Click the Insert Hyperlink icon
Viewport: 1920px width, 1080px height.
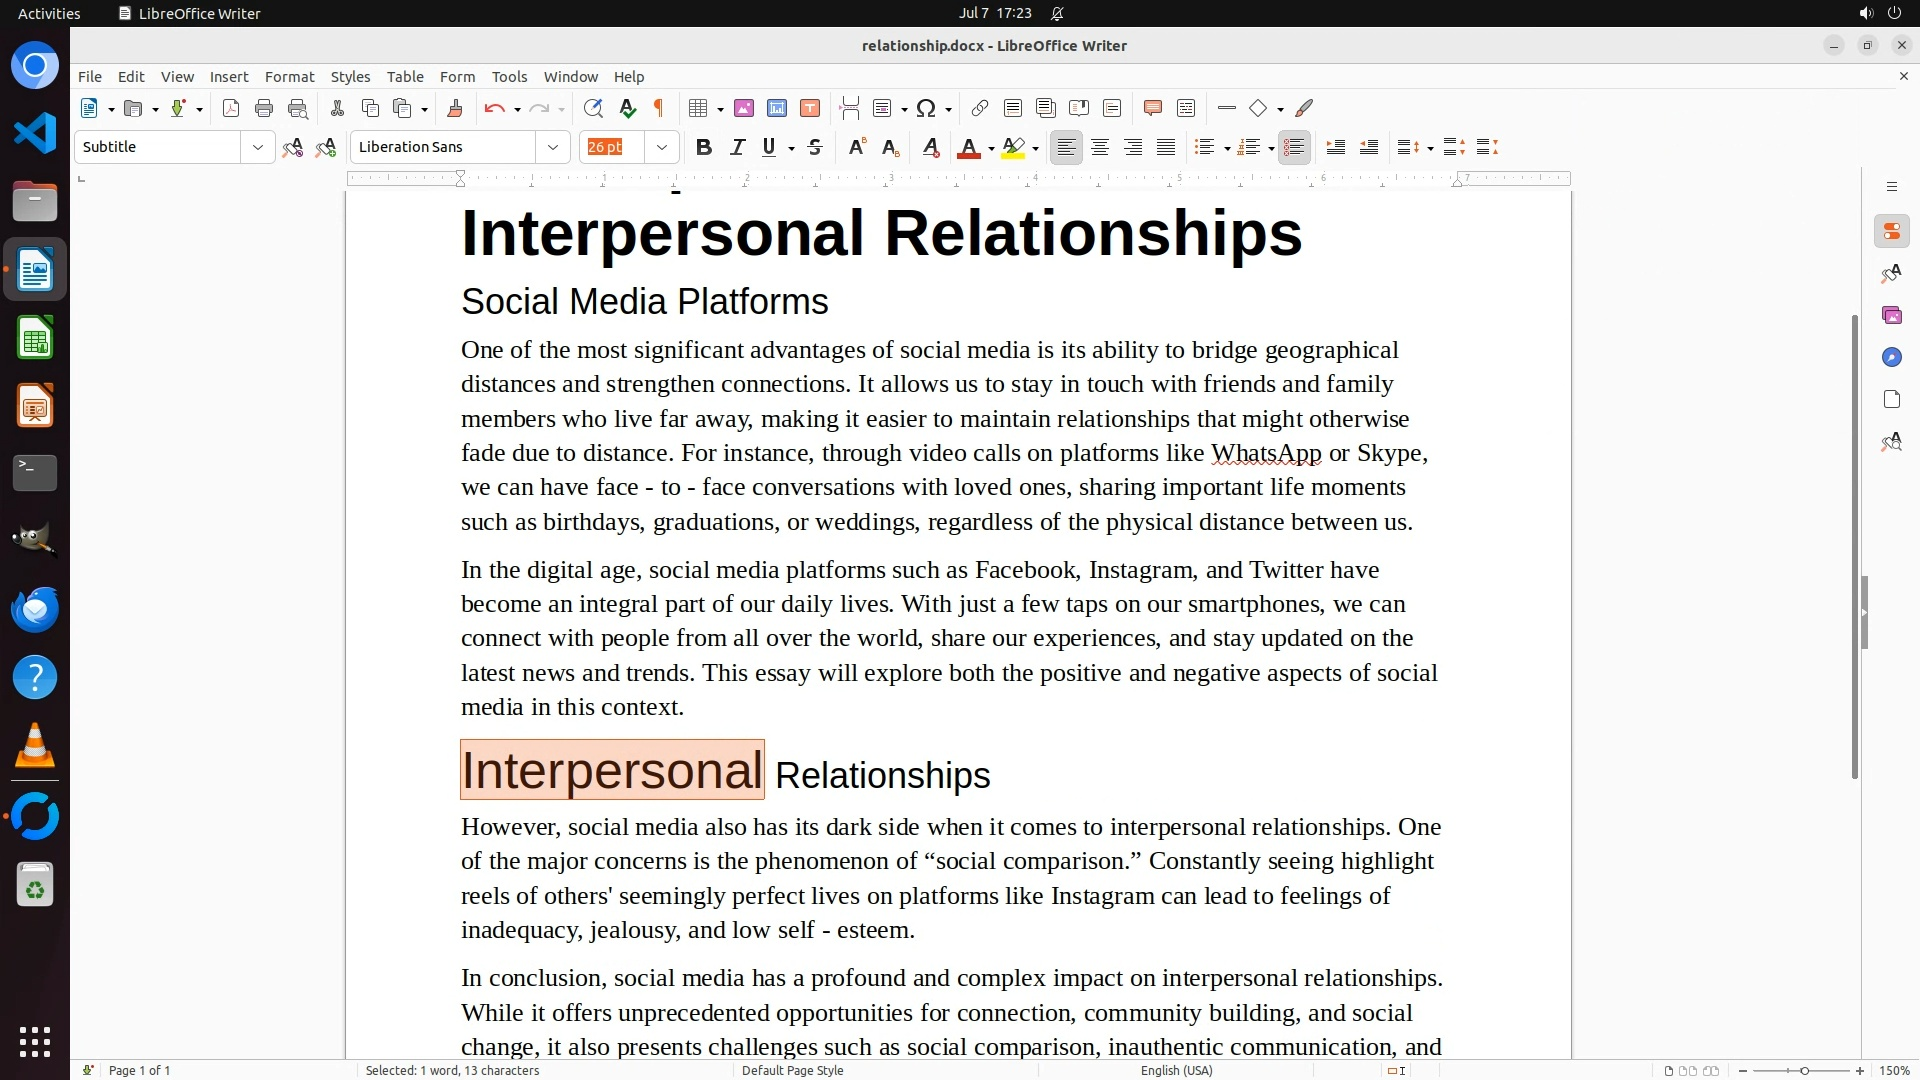click(x=980, y=108)
